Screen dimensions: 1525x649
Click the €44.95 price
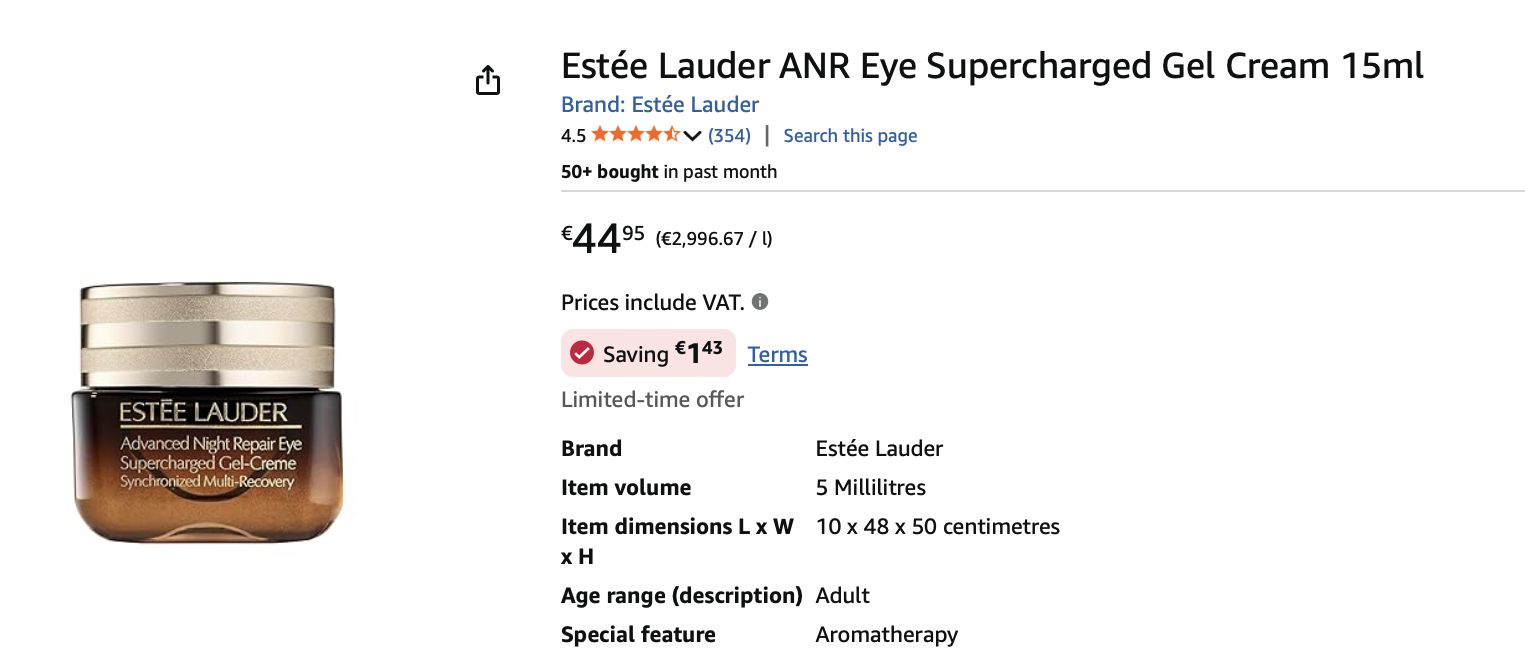(x=603, y=239)
